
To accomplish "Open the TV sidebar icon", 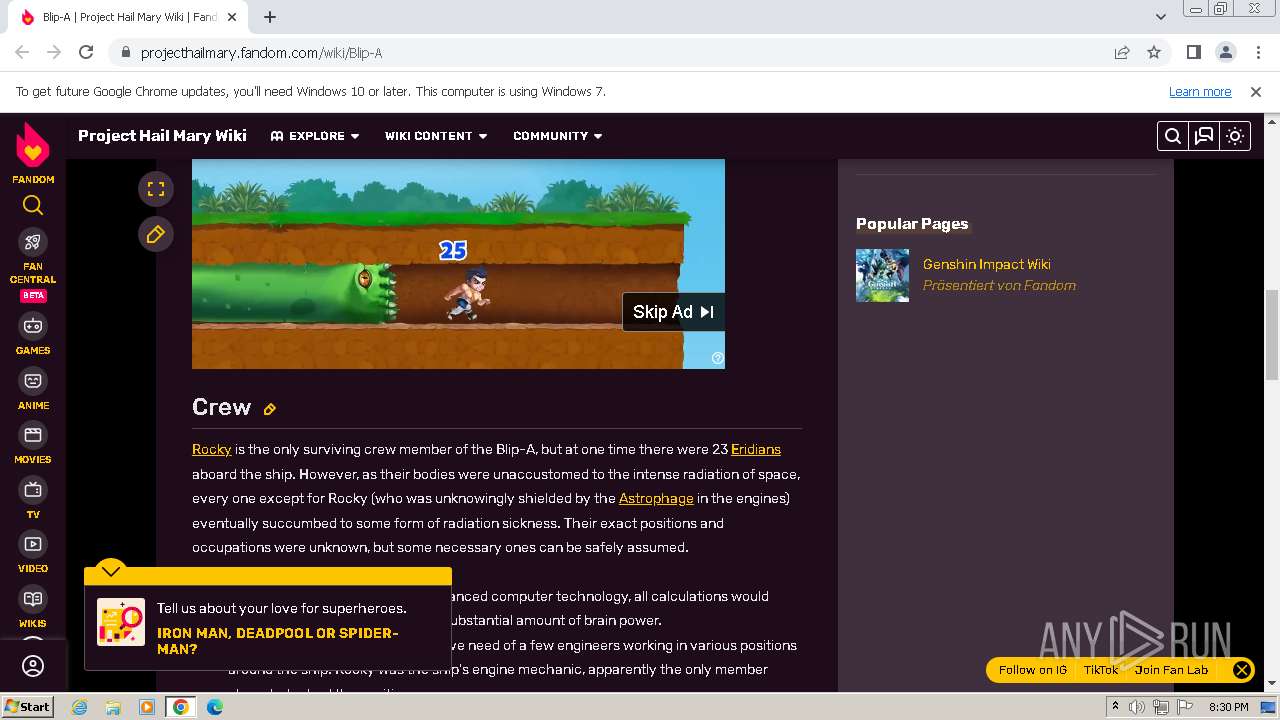I will coord(33,490).
